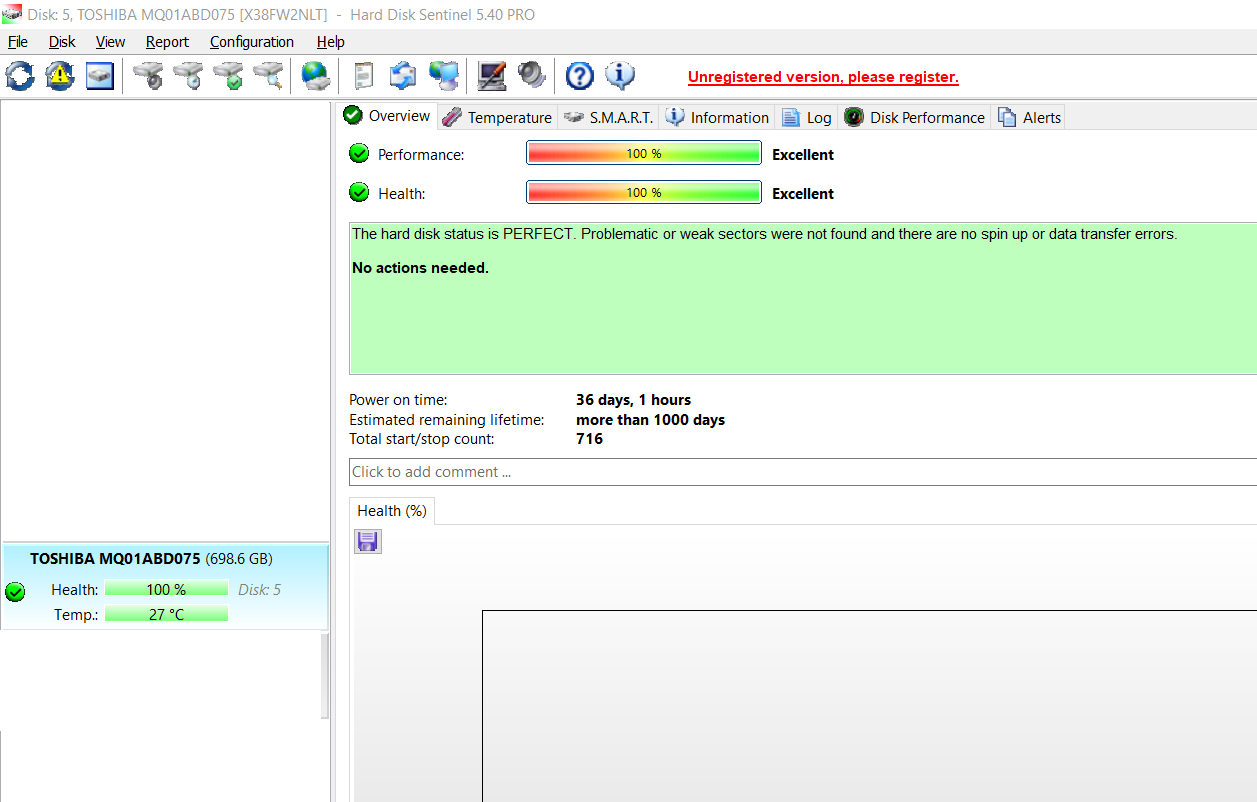Click the 'Unregistered version, please register' link
This screenshot has height=802, width=1257.
pos(823,77)
